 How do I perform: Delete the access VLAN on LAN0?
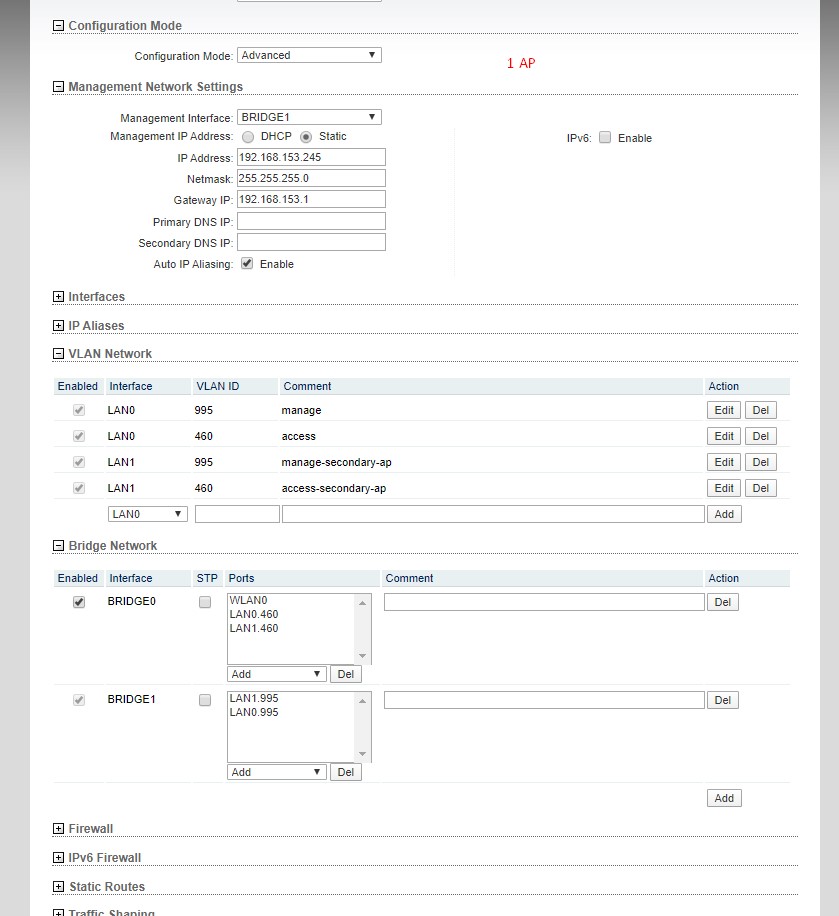pyautogui.click(x=760, y=436)
